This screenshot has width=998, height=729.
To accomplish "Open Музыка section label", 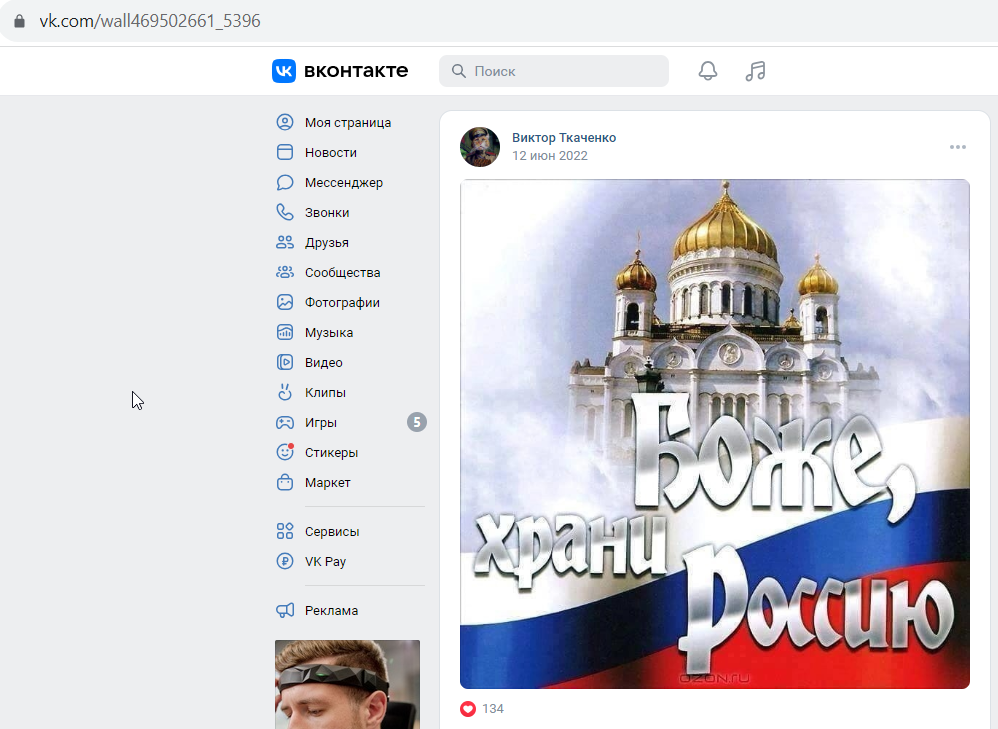I will [328, 332].
